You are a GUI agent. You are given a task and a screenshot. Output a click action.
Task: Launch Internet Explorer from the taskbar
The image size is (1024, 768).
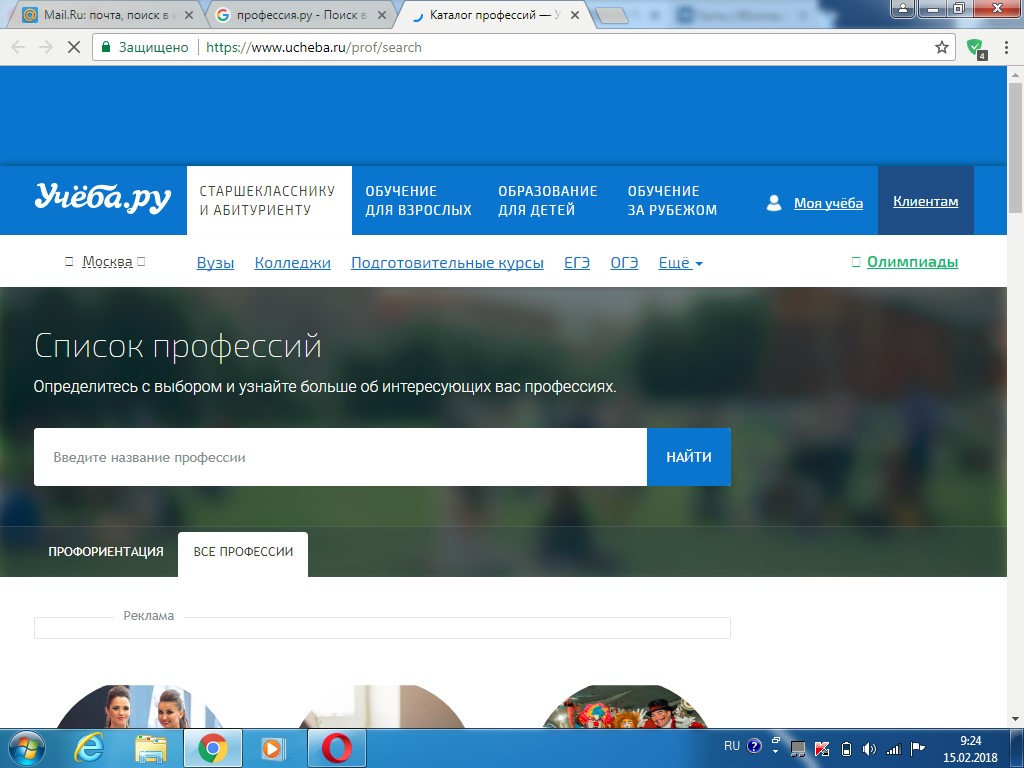pos(88,748)
